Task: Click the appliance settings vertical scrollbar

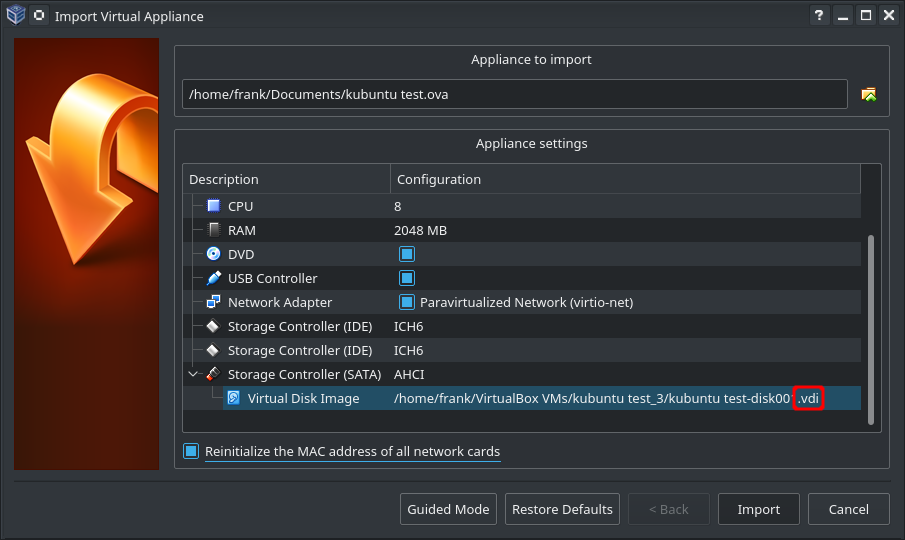Action: [x=871, y=329]
